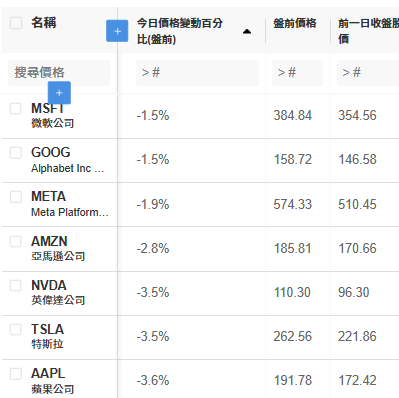Tick the AMZN row checkbox

[16, 241]
